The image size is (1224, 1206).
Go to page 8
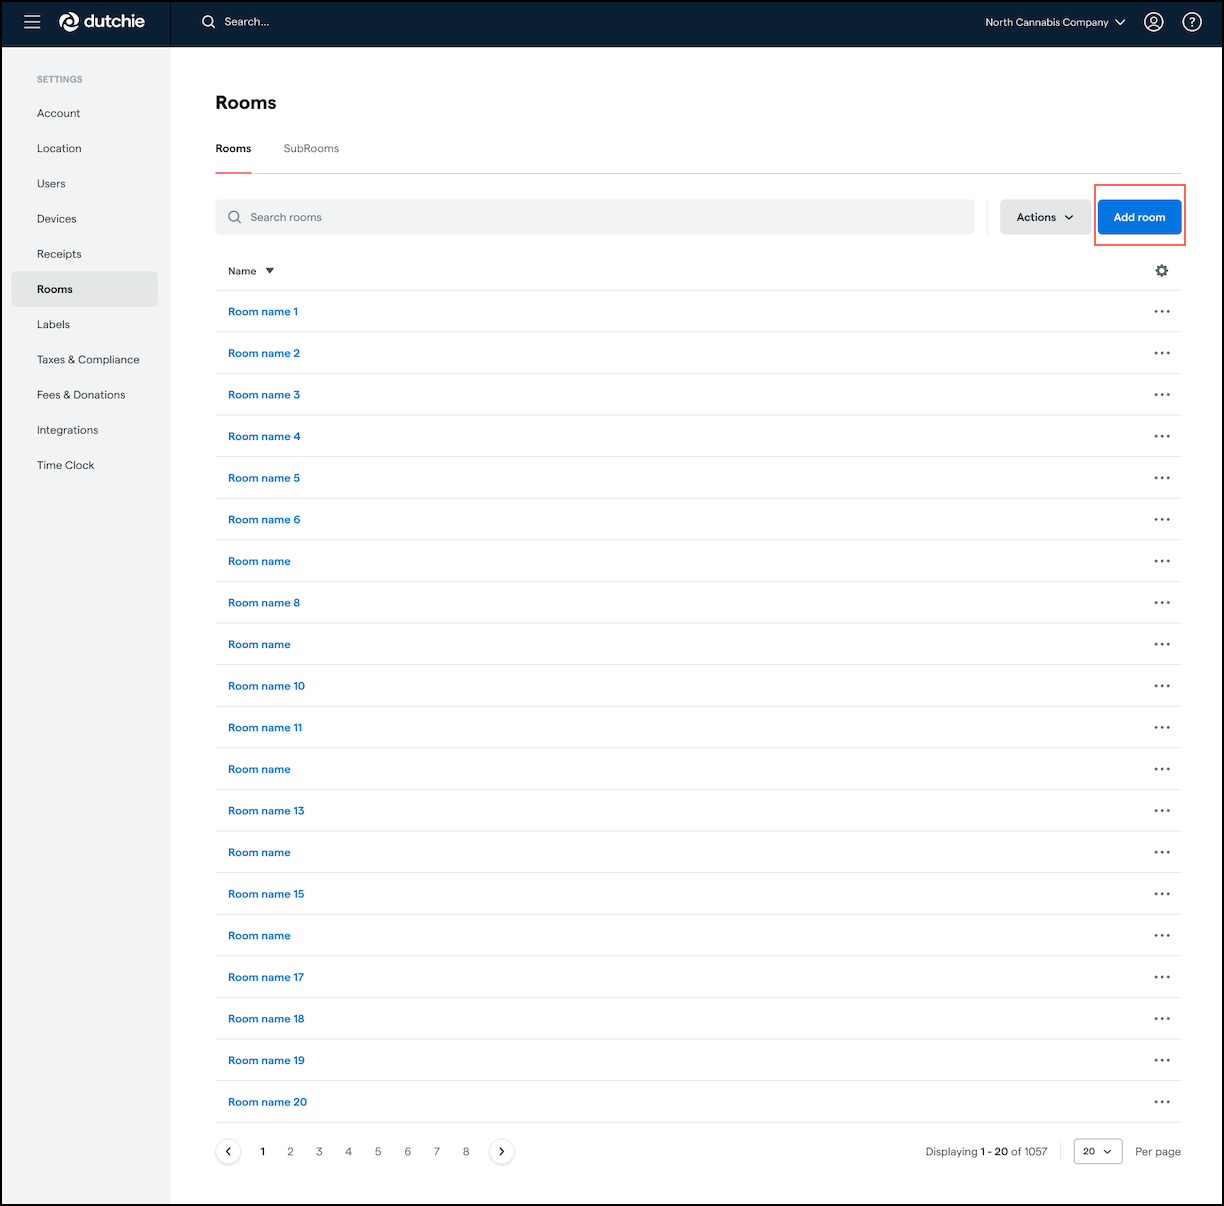pos(466,1152)
